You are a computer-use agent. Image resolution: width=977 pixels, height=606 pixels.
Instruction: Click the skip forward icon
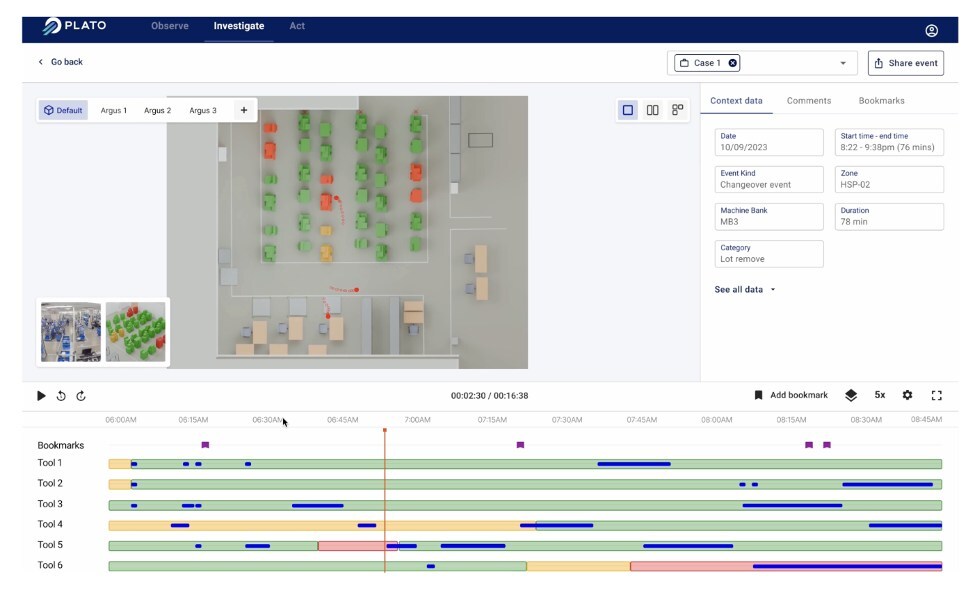click(x=81, y=395)
